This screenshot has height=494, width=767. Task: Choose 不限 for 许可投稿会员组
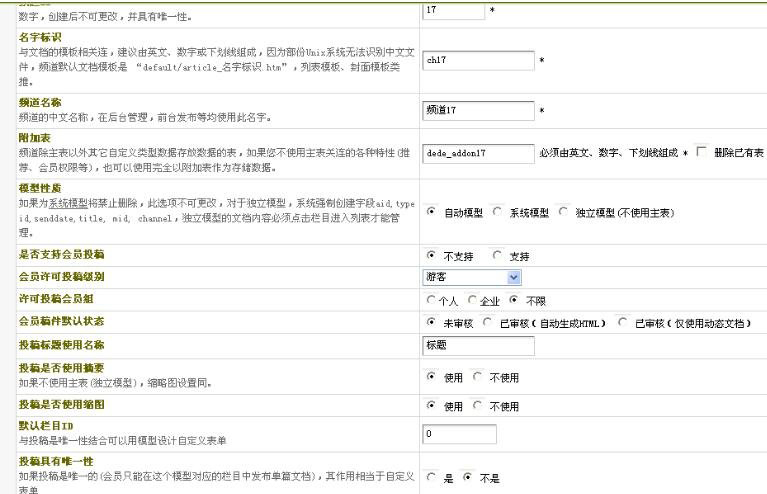click(x=515, y=300)
